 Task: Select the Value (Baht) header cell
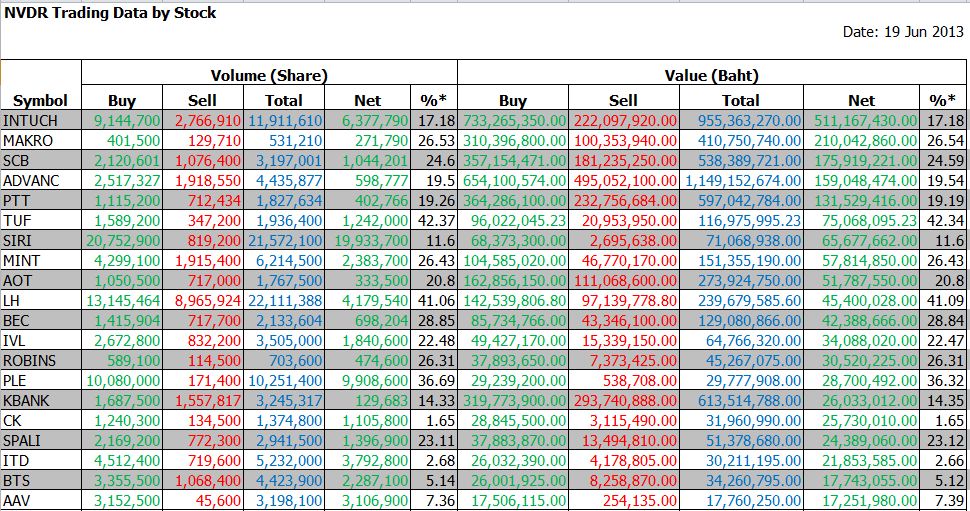tap(711, 75)
